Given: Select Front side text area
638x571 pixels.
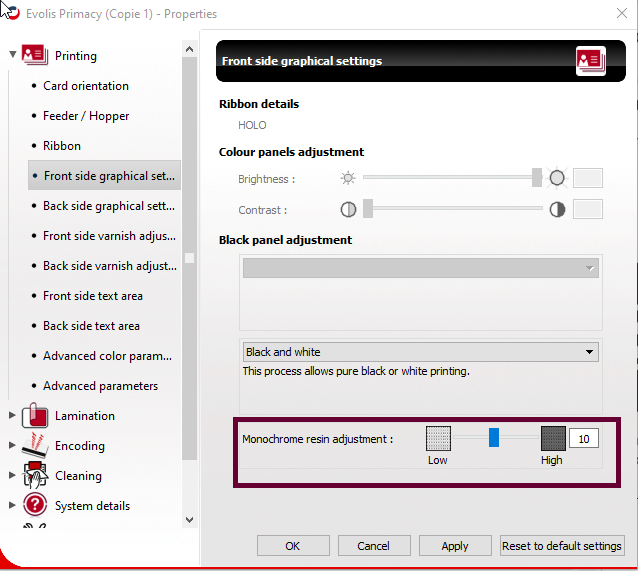Looking at the screenshot, I should 93,296.
